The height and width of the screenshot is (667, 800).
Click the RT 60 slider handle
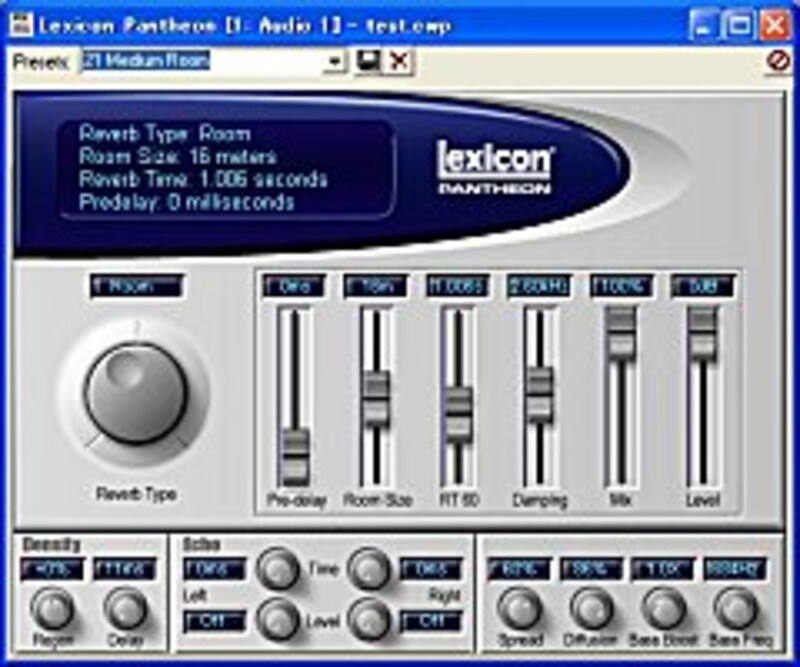(458, 414)
